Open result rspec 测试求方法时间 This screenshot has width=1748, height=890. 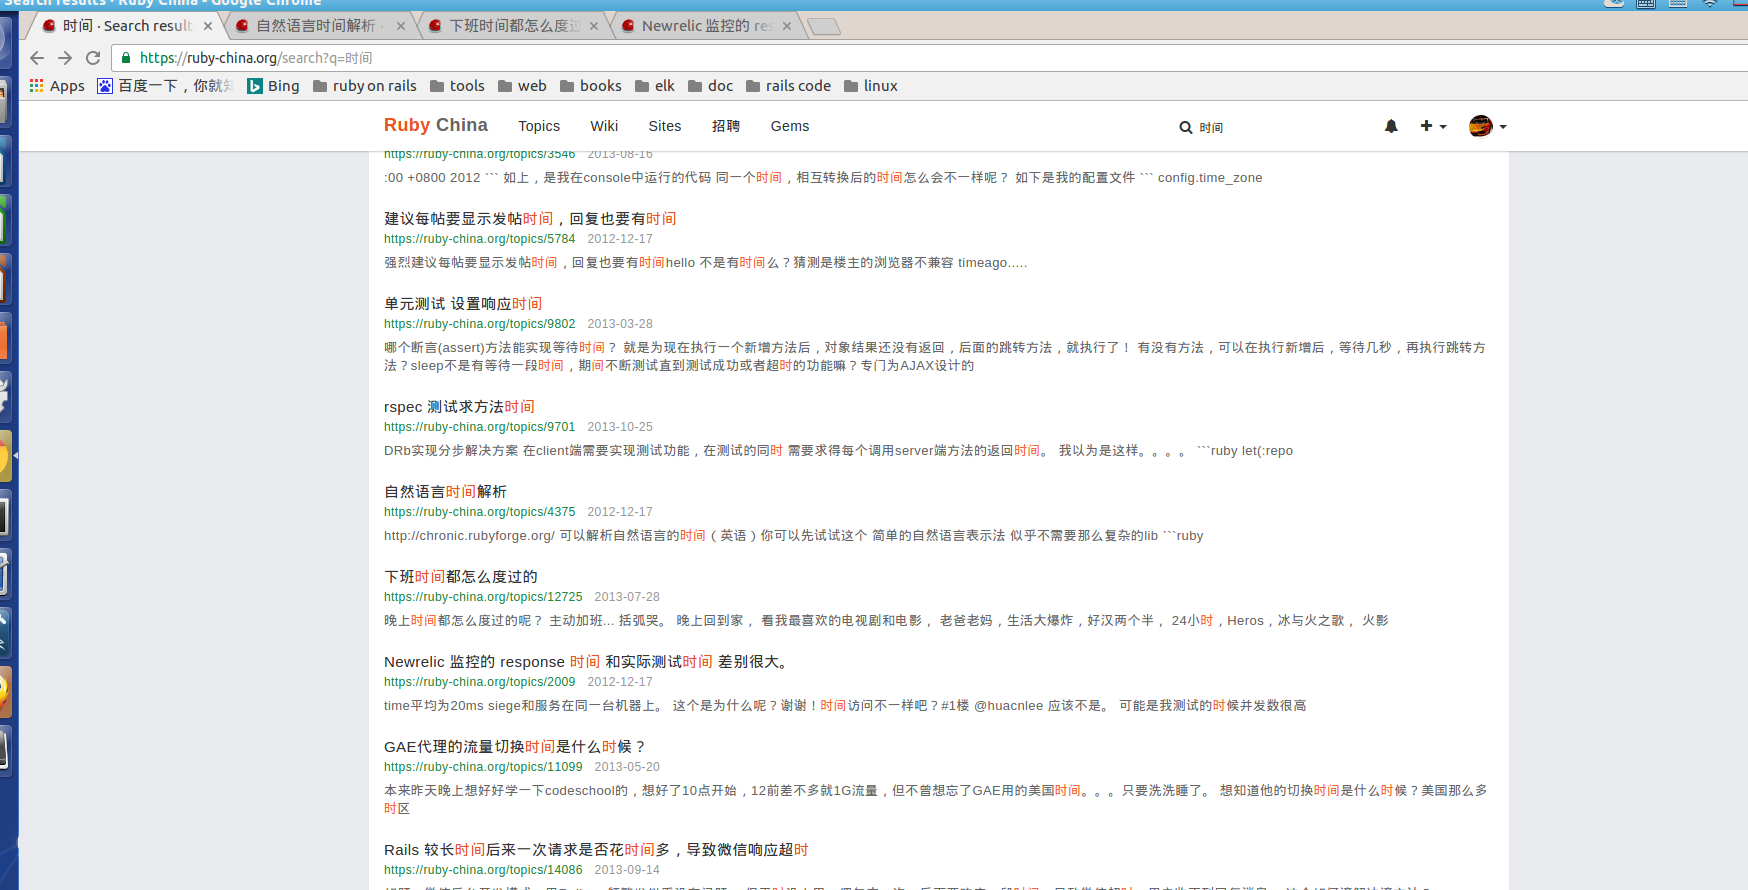pyautogui.click(x=459, y=407)
